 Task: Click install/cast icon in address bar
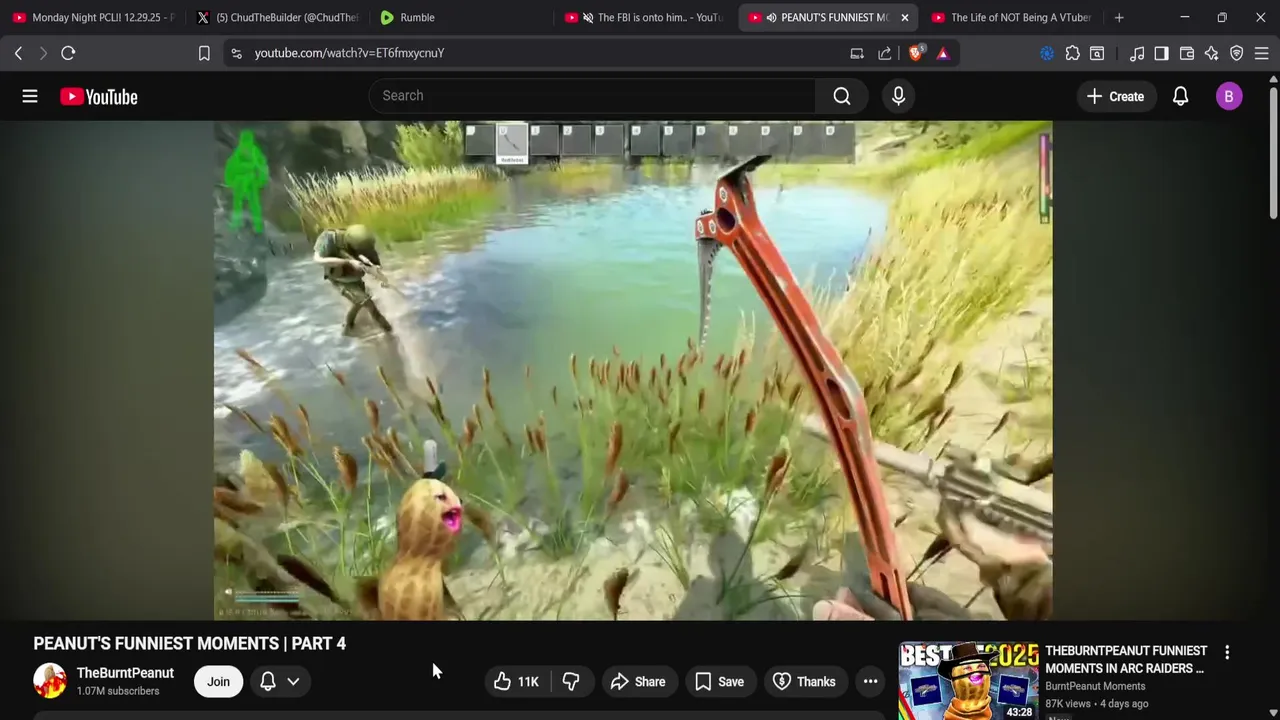click(857, 53)
